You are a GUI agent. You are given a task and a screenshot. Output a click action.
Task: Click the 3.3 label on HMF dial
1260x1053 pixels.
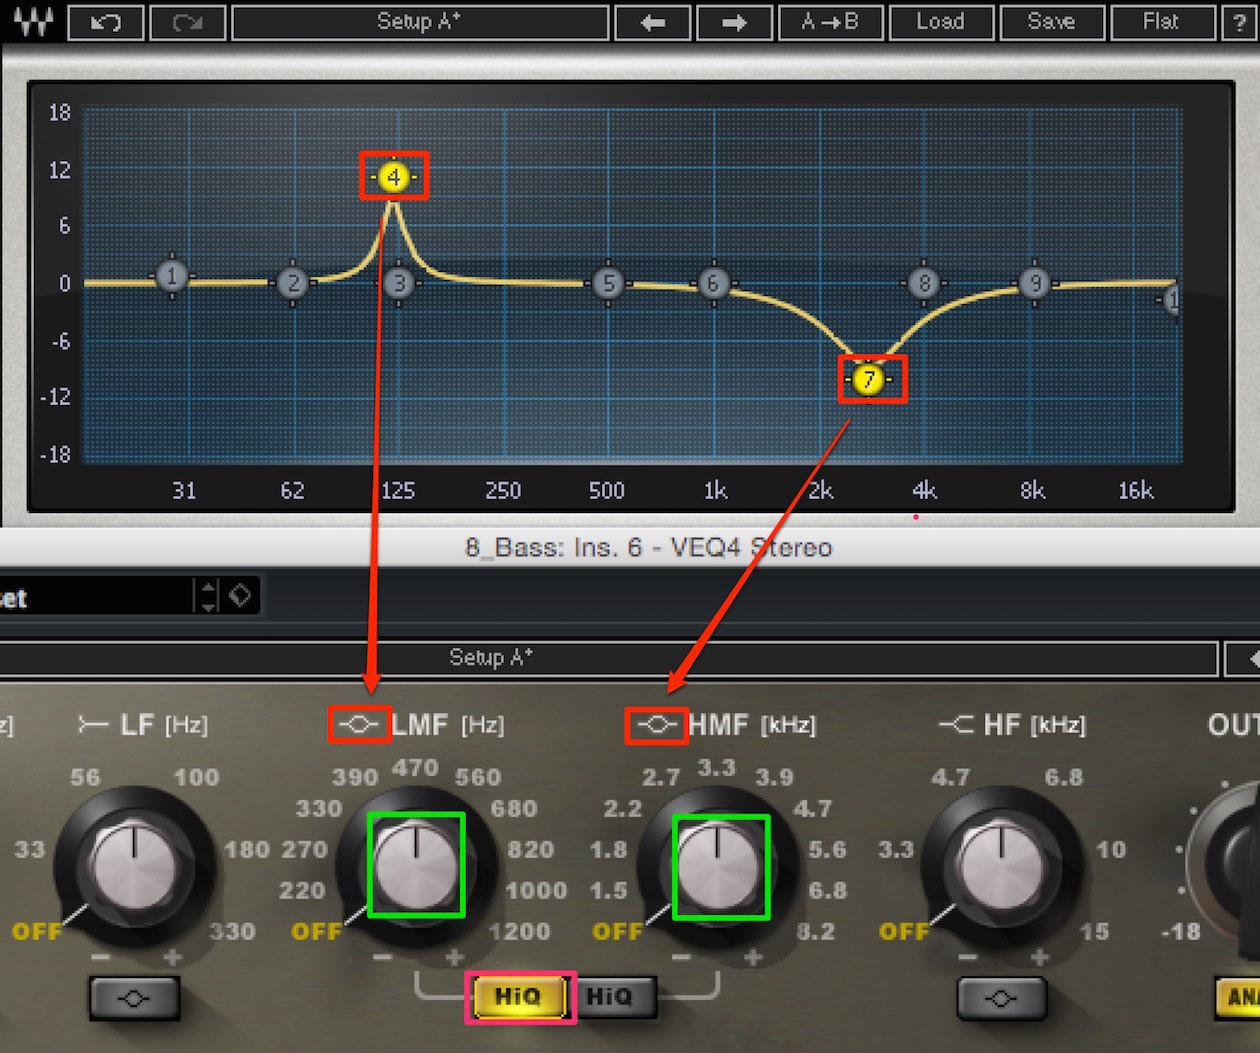tap(716, 768)
